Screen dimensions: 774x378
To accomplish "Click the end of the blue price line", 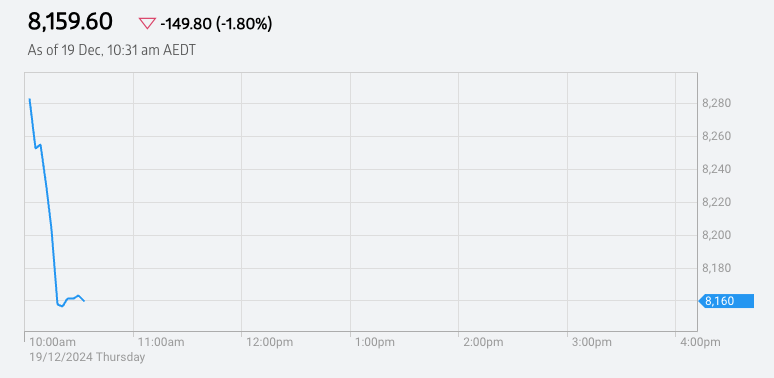I will click(84, 301).
